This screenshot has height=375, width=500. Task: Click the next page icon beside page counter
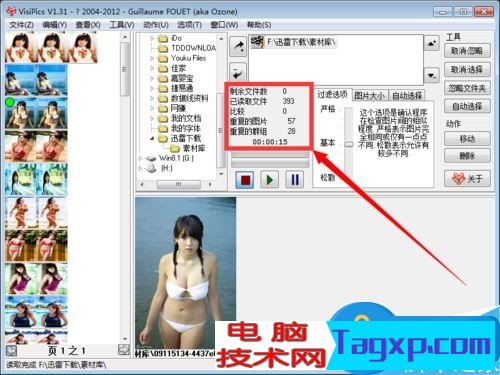click(124, 350)
